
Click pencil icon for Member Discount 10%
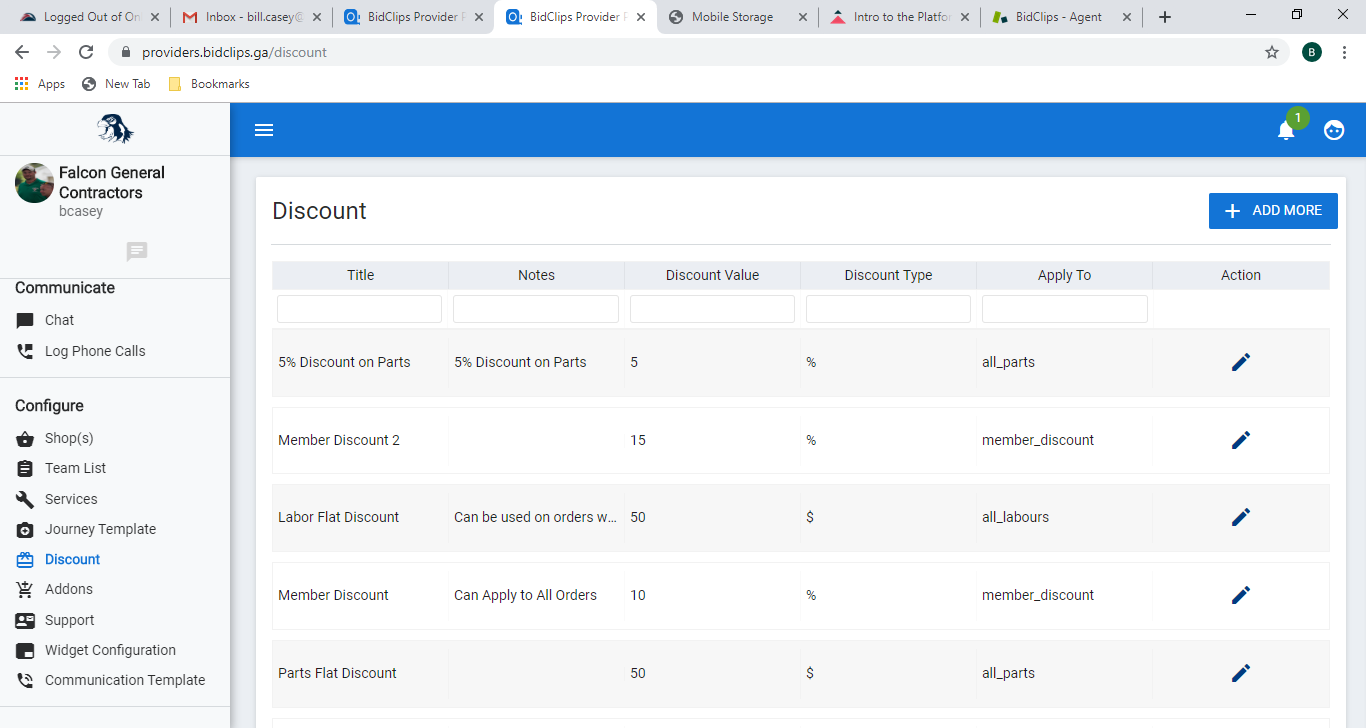click(x=1241, y=595)
